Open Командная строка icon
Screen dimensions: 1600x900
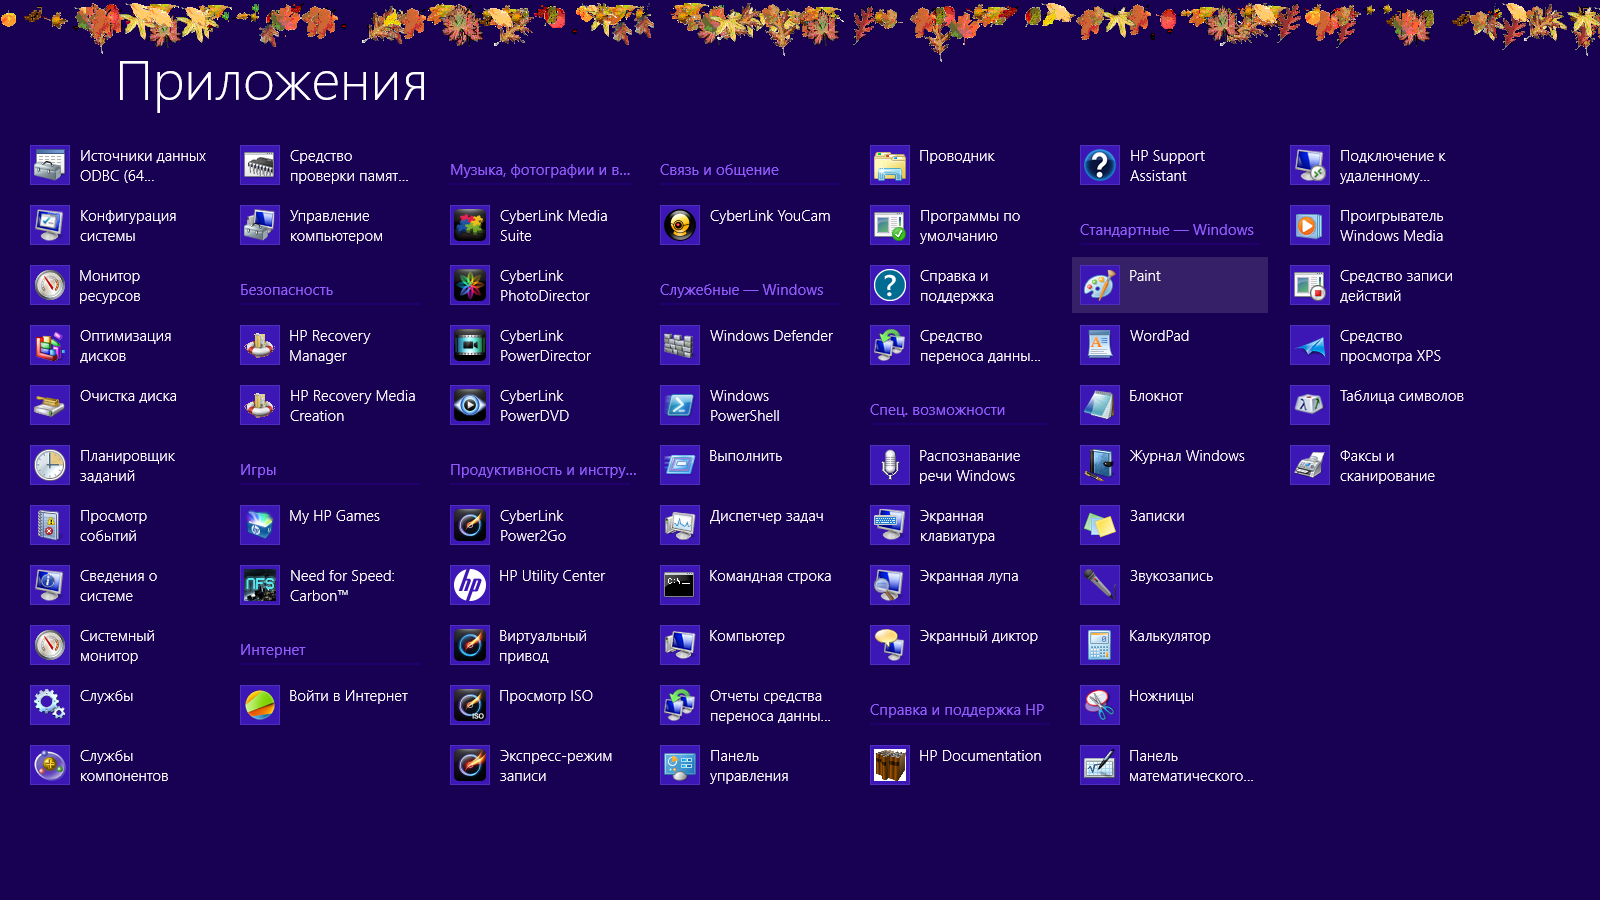tap(680, 585)
